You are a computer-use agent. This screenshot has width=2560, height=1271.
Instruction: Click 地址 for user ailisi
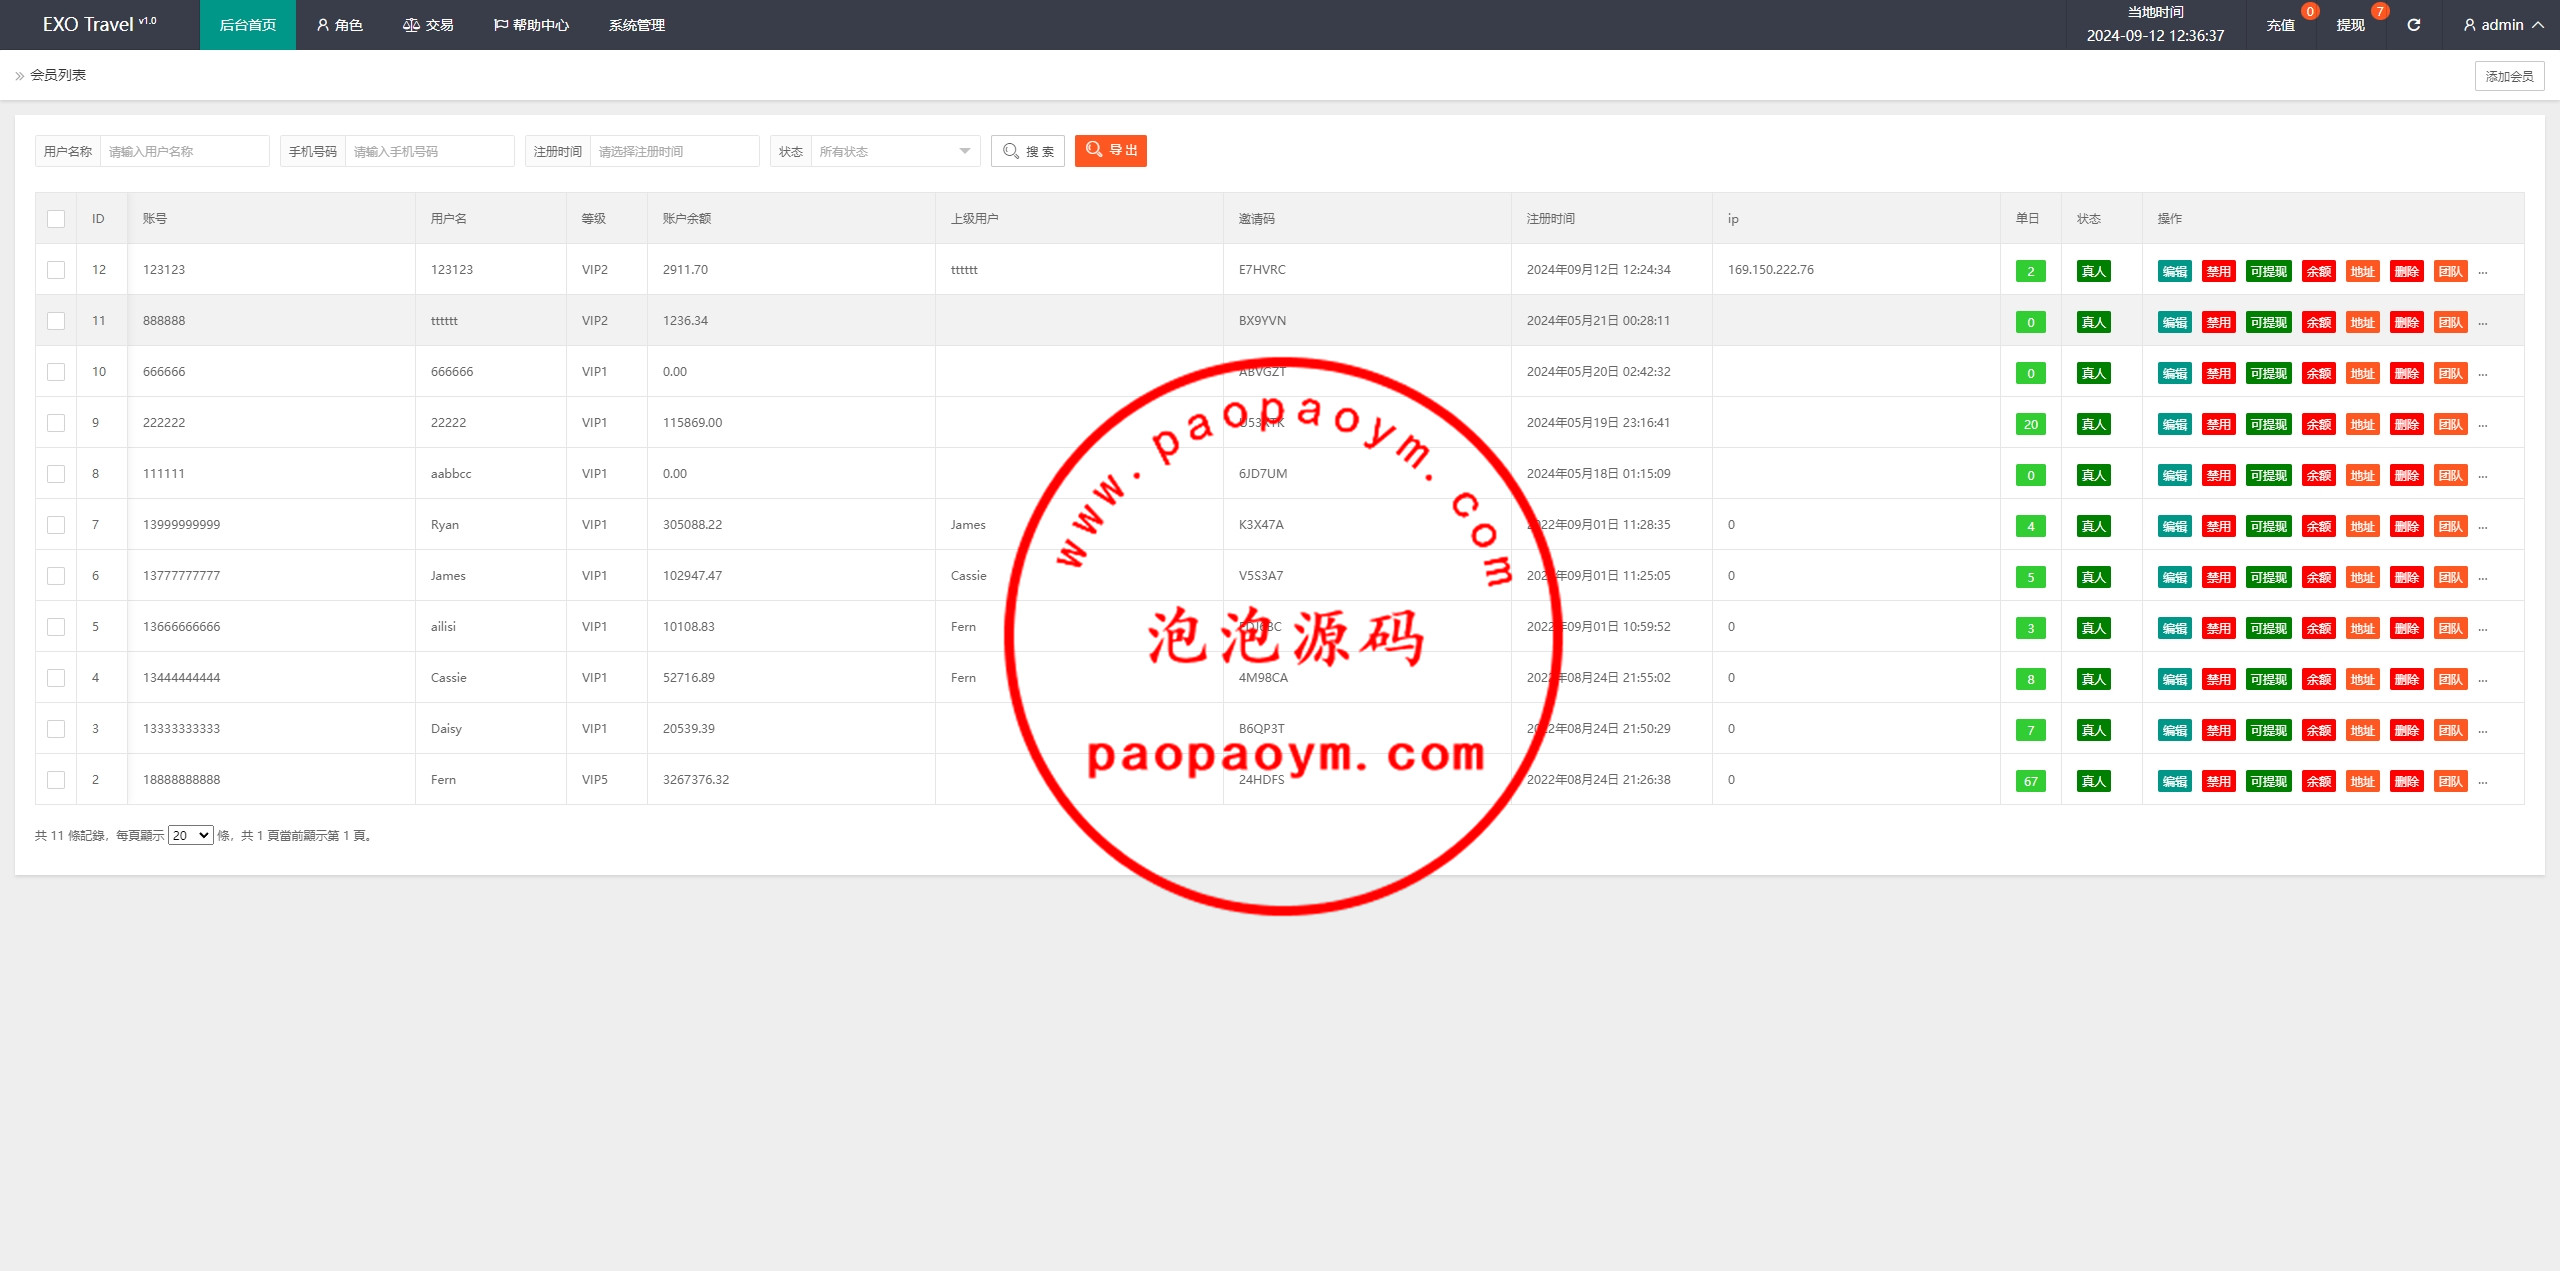[x=2362, y=628]
